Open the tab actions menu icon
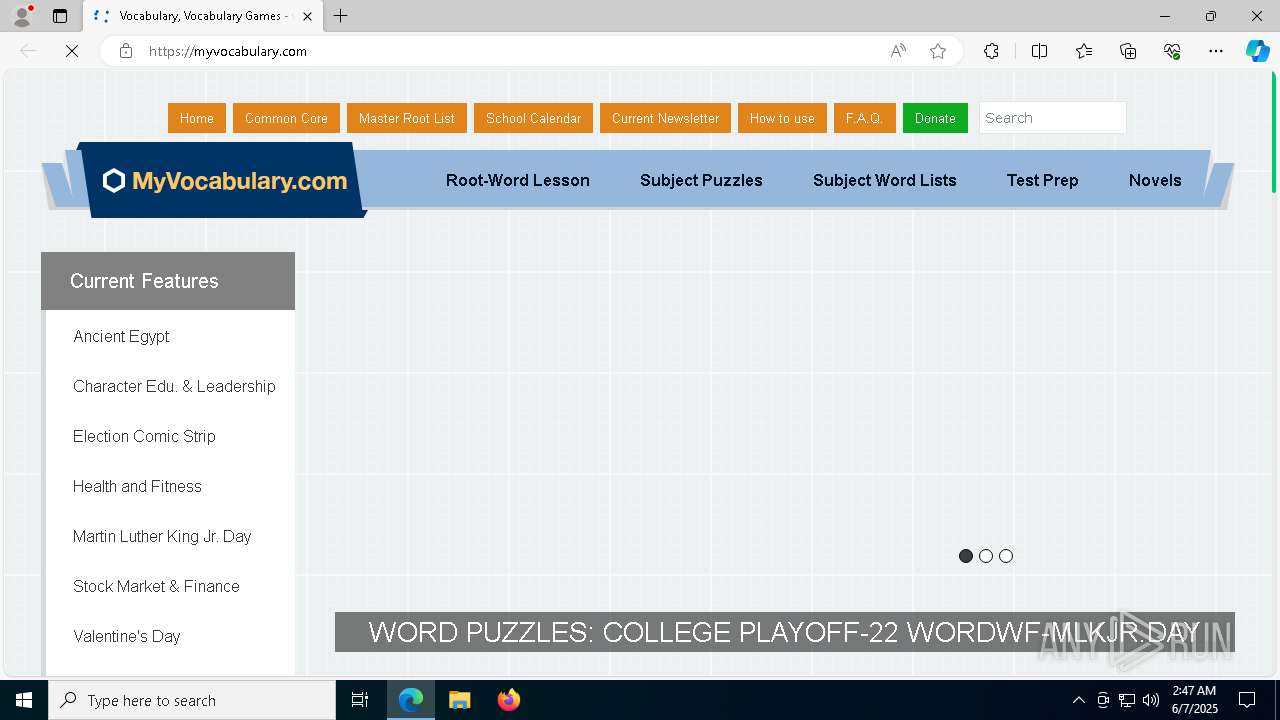This screenshot has width=1280, height=720. (60, 16)
